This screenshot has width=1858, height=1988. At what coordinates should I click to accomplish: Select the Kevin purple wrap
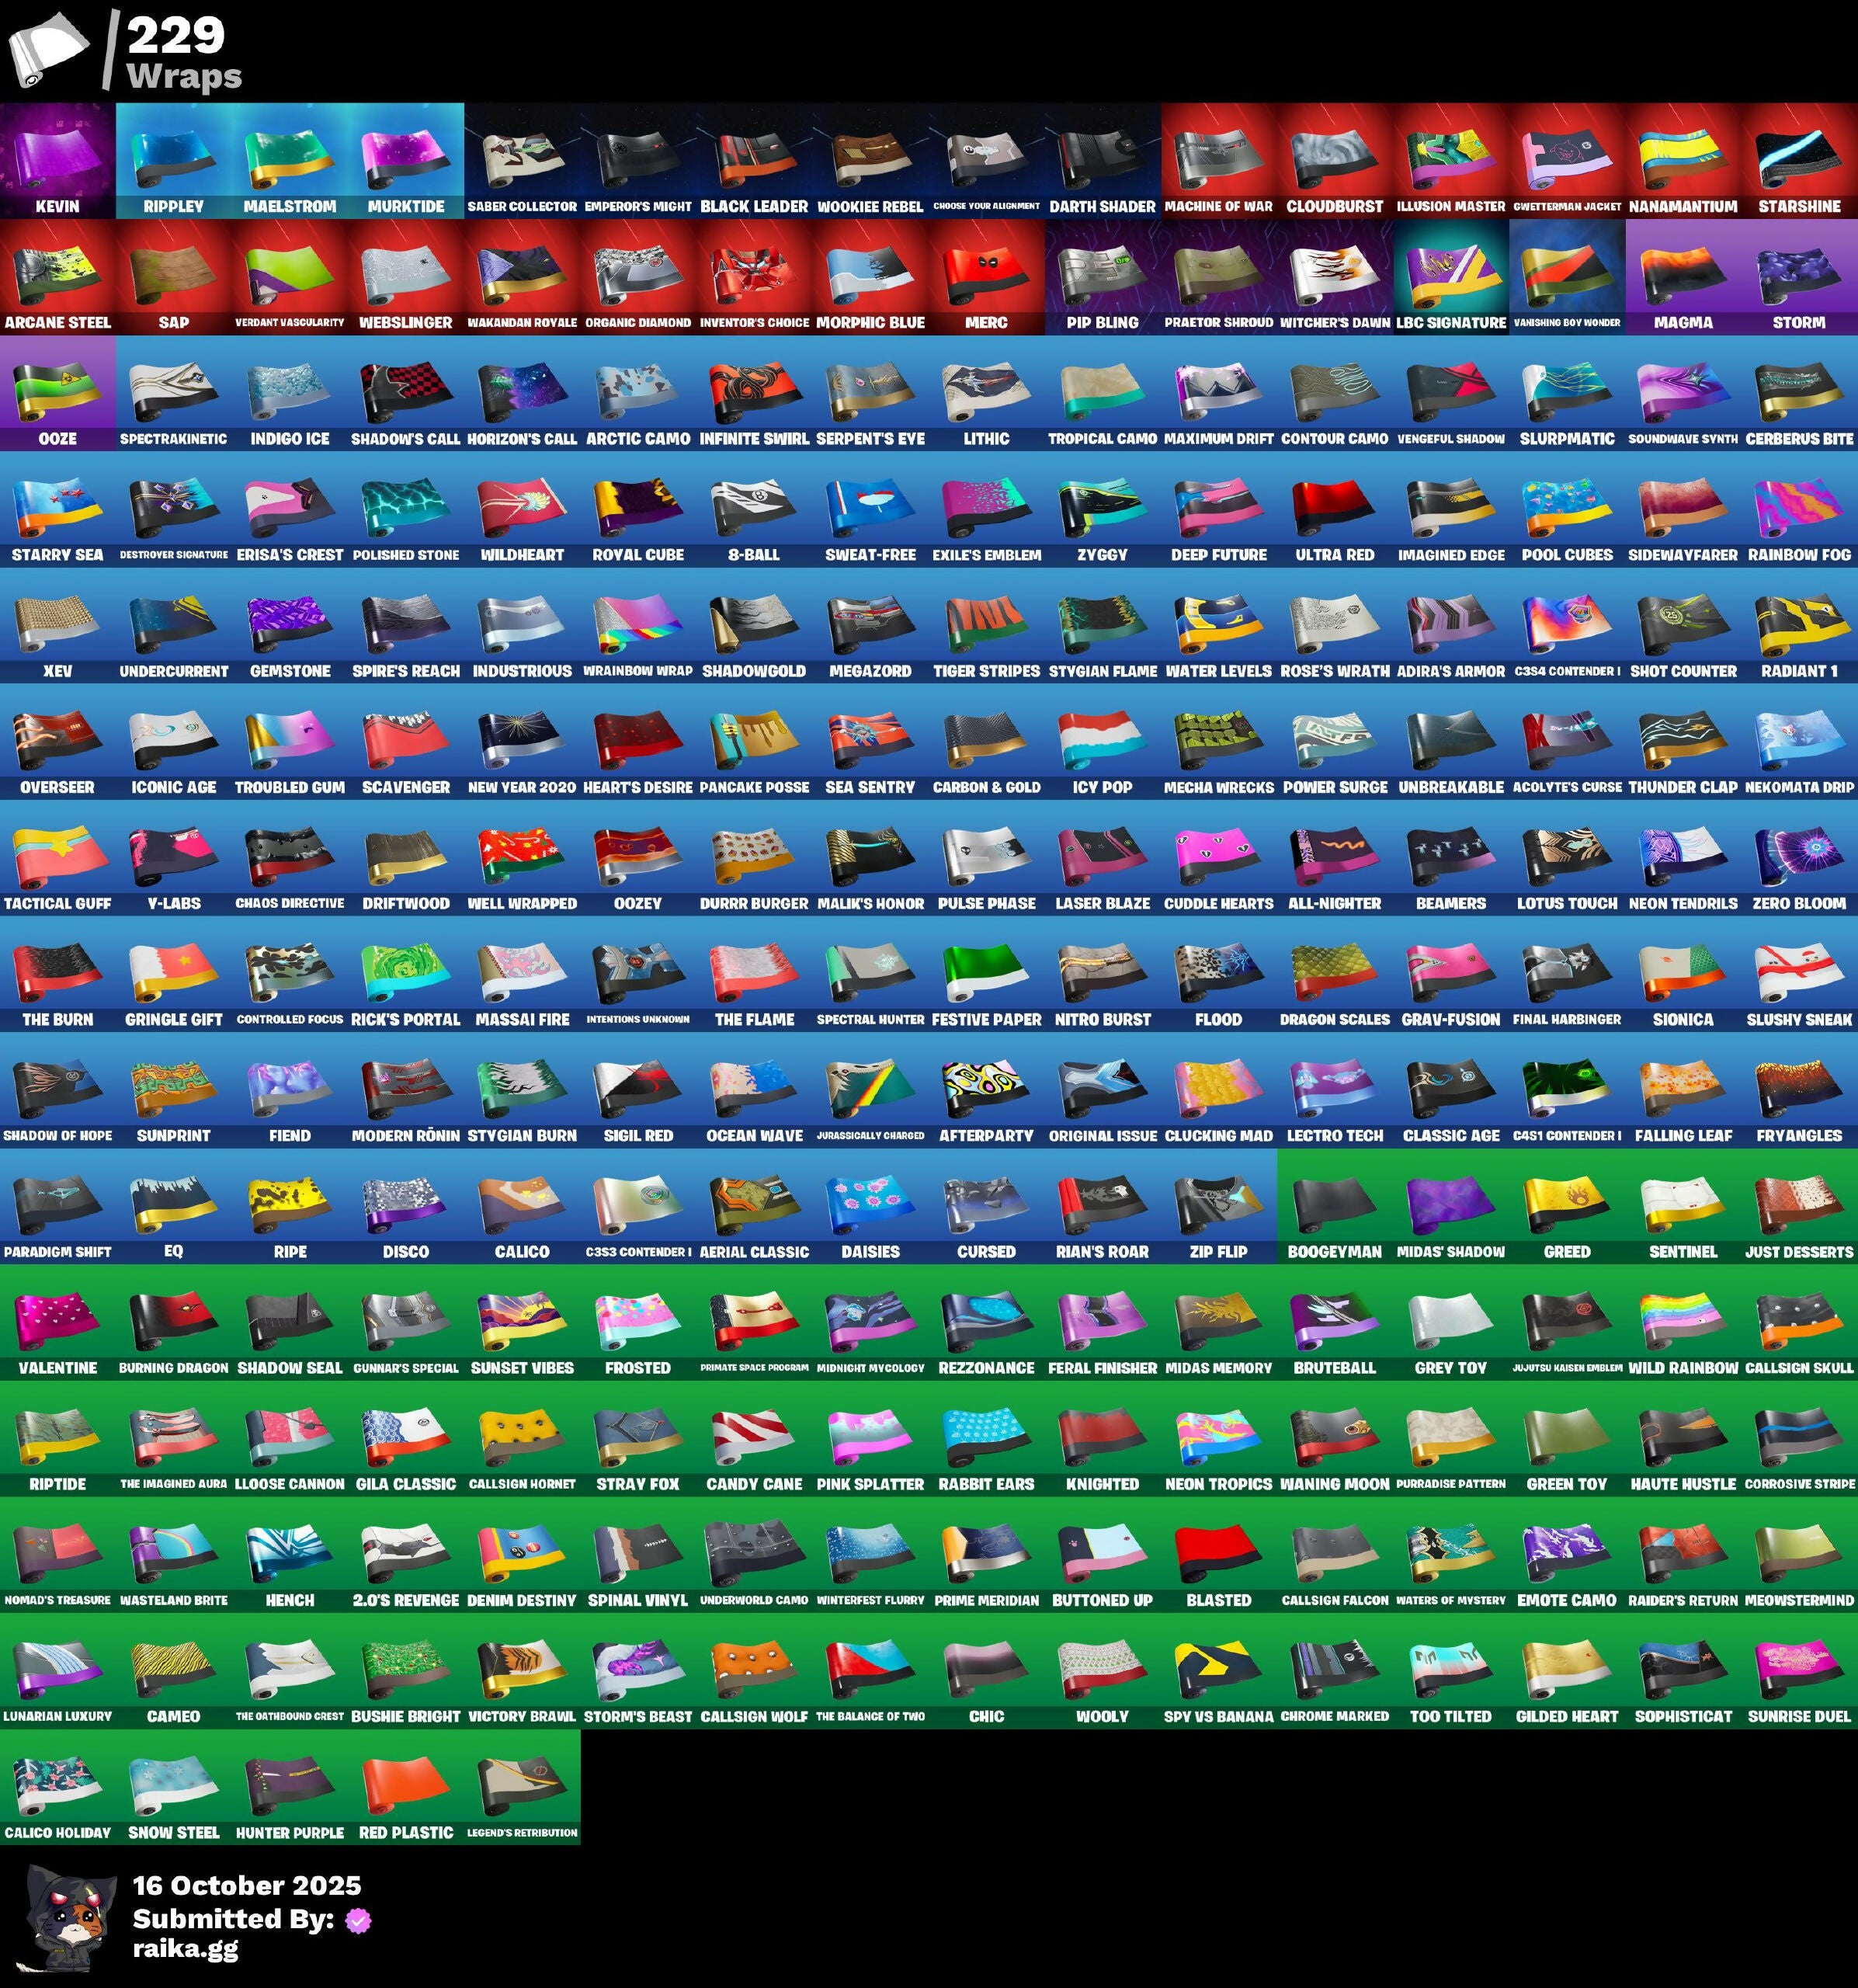tap(57, 156)
